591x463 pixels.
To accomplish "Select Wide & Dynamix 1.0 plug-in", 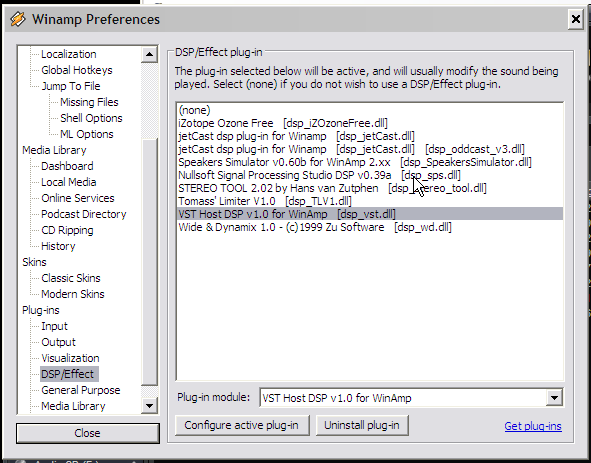I will (370, 227).
